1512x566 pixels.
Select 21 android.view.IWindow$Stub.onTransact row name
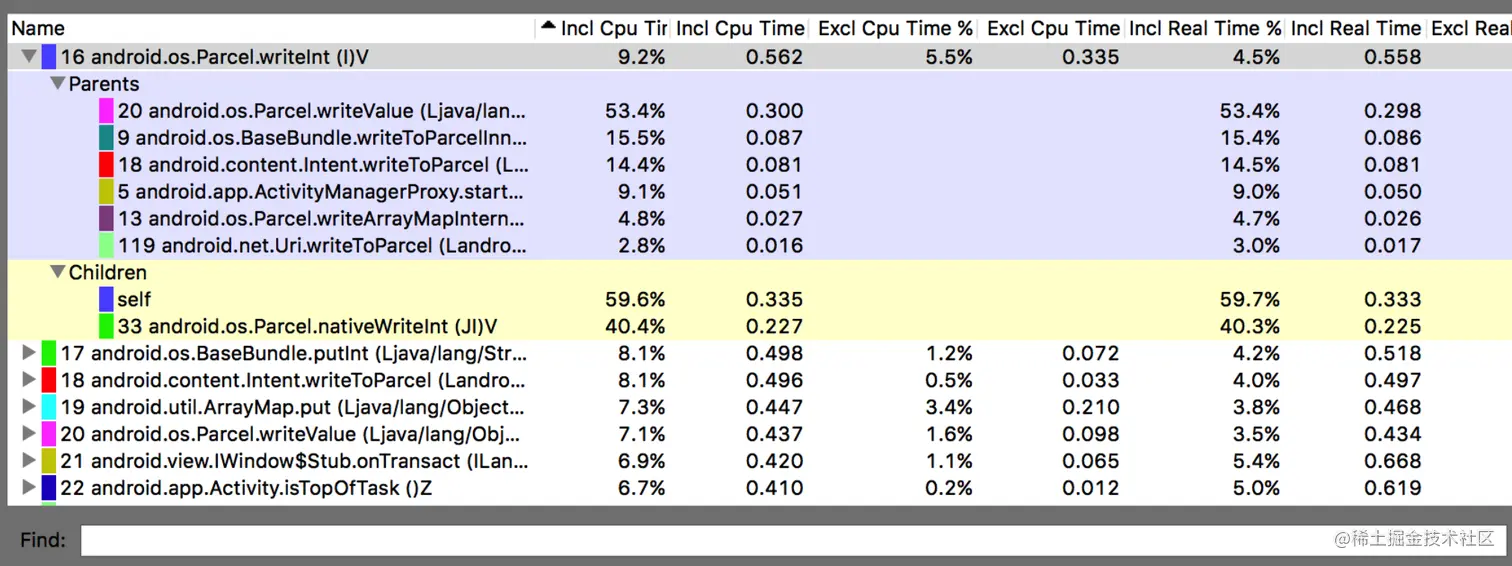tap(294, 461)
